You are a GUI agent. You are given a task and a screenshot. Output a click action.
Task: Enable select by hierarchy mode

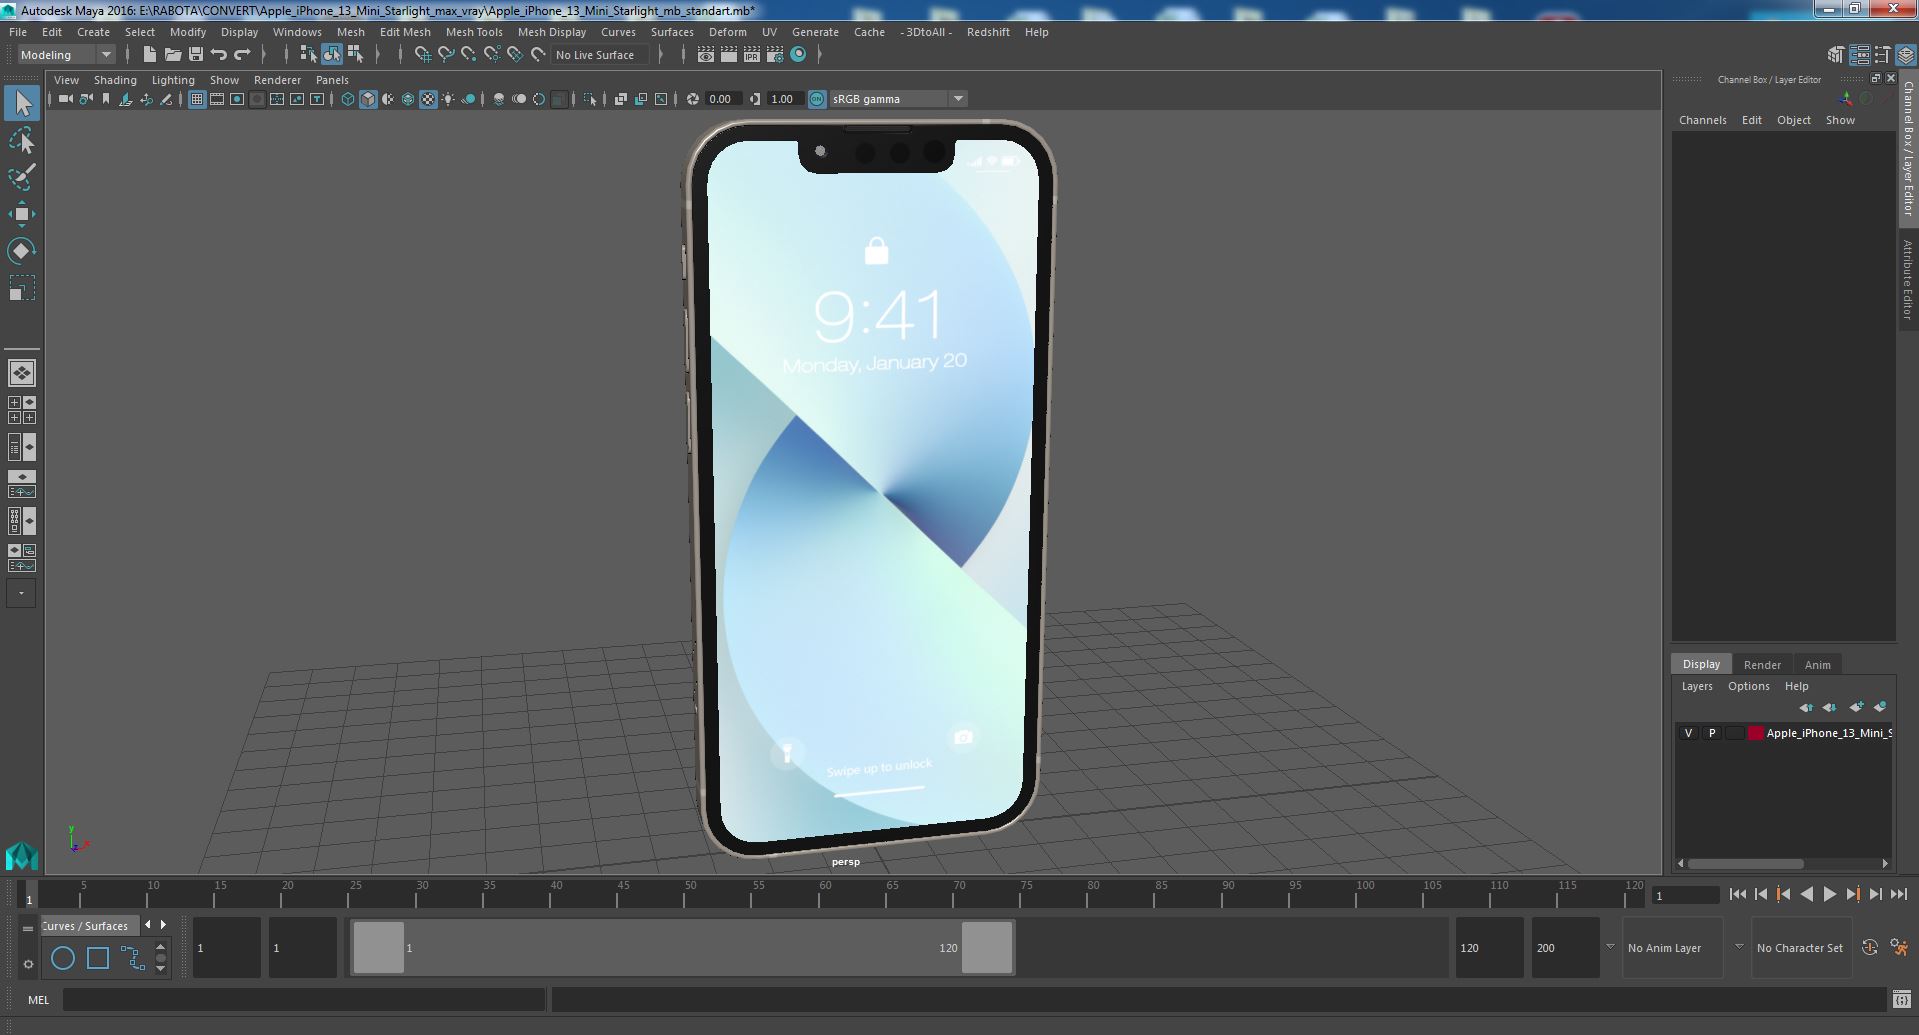[x=308, y=55]
